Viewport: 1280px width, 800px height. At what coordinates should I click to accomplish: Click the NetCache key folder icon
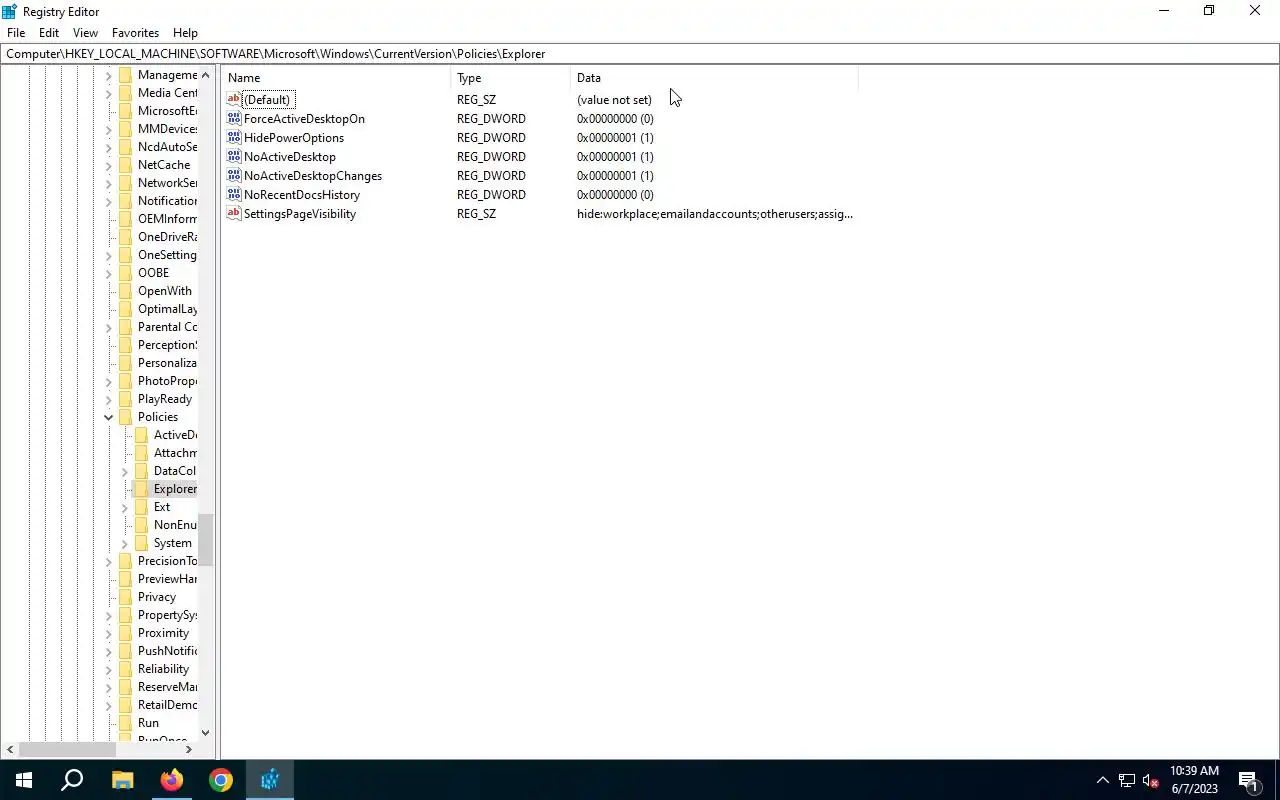click(125, 165)
